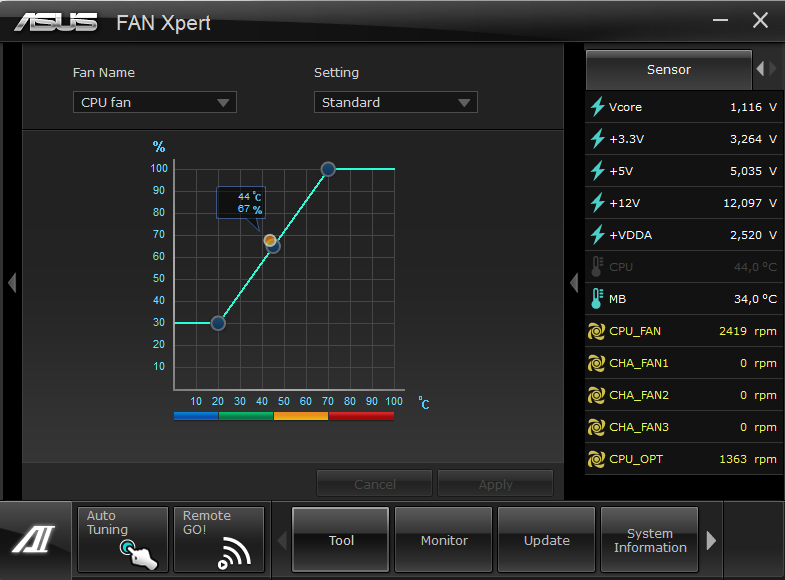Click the green temperature range bar

coord(246,416)
